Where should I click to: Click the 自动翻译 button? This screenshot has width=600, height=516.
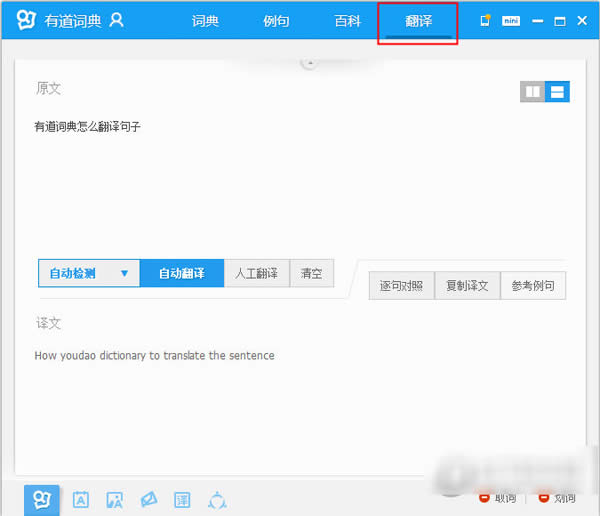[182, 273]
